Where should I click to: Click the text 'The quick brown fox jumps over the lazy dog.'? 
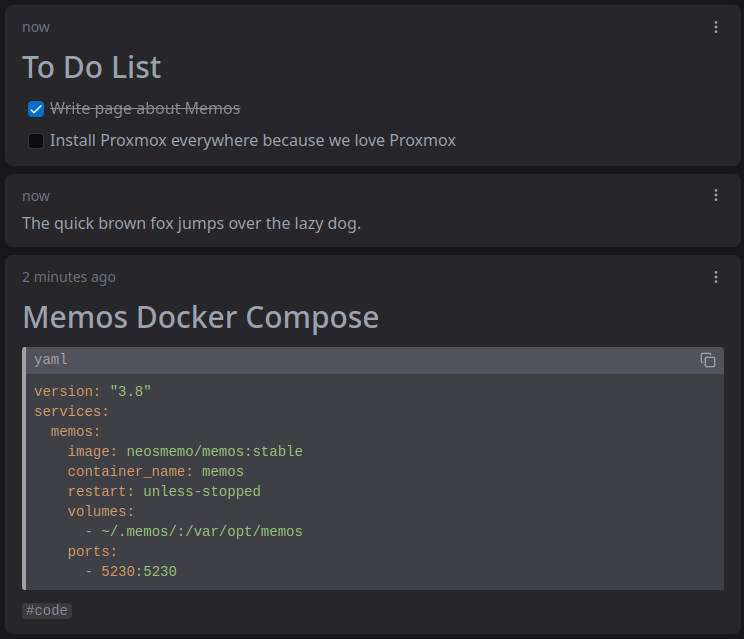(x=192, y=223)
